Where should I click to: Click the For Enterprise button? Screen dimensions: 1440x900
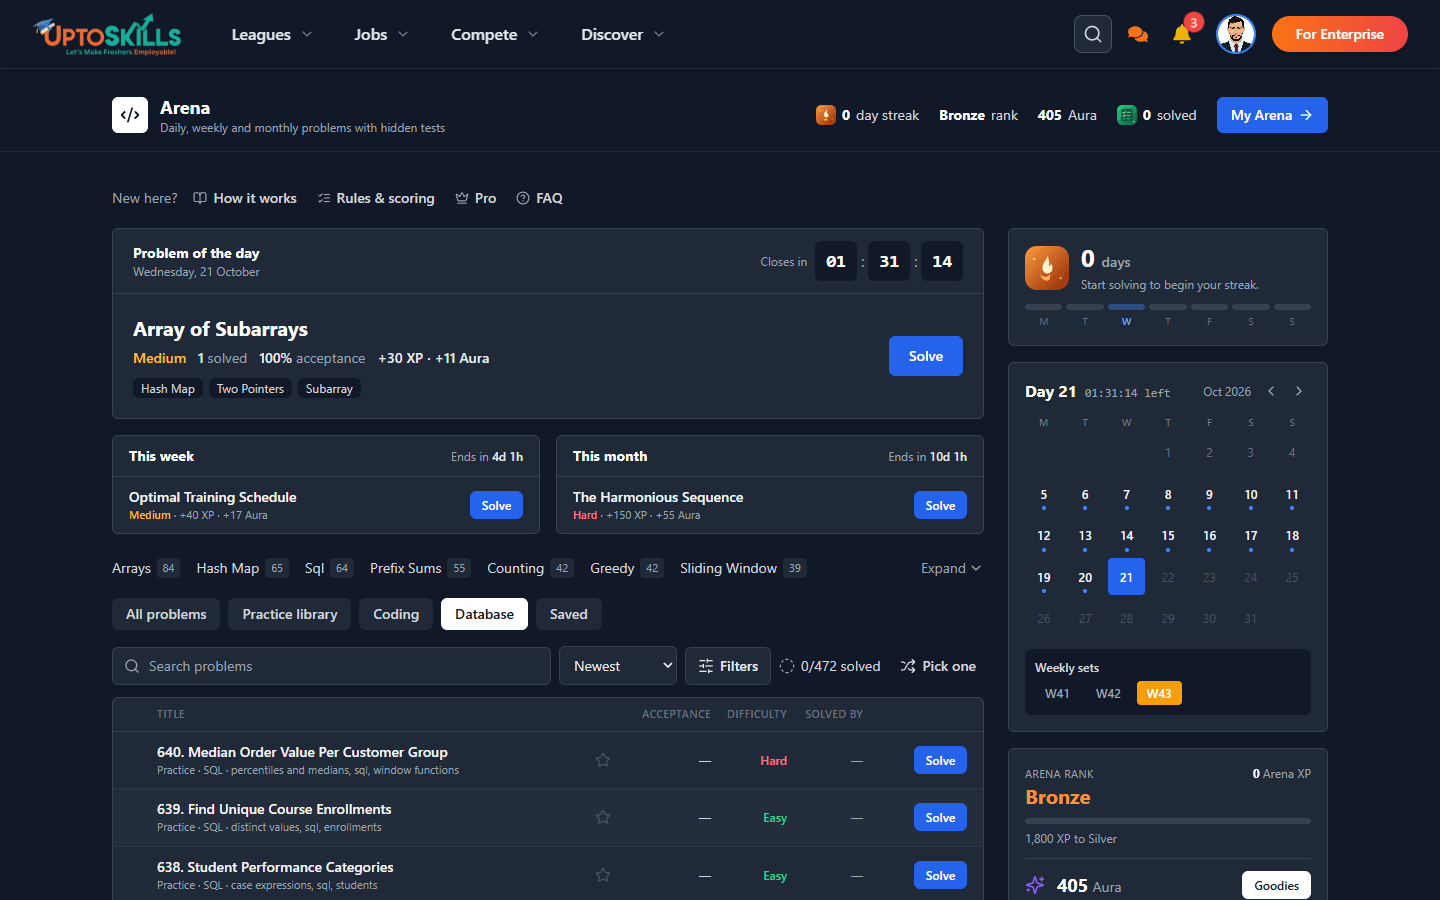(x=1340, y=34)
